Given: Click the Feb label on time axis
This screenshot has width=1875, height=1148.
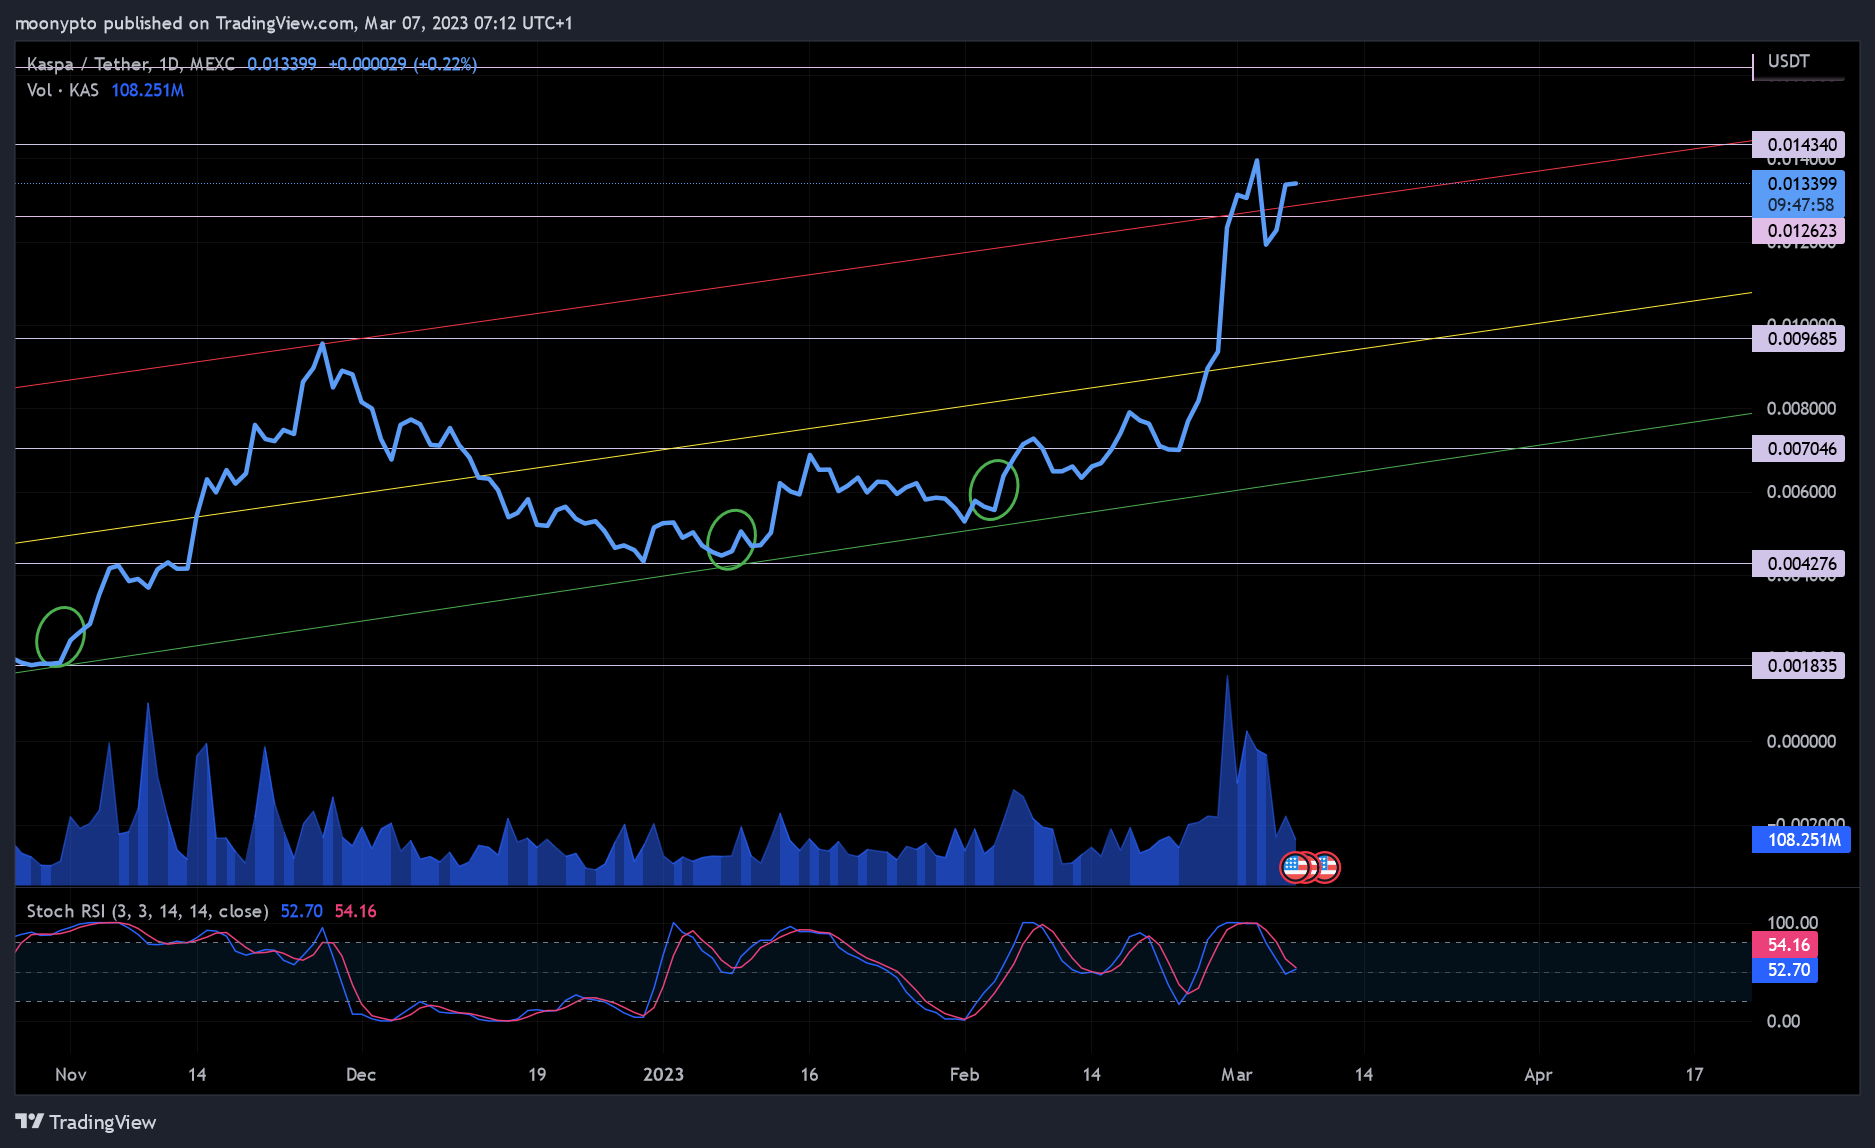Looking at the screenshot, I should 964,1075.
